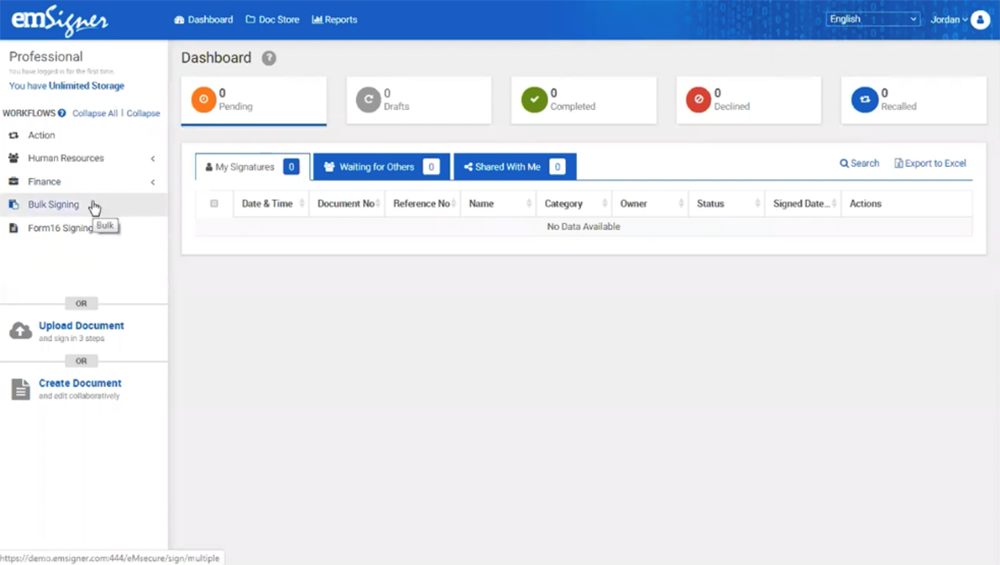Viewport: 1000px width, 565px height.
Task: Click the orange Pending status icon
Action: pos(203,100)
